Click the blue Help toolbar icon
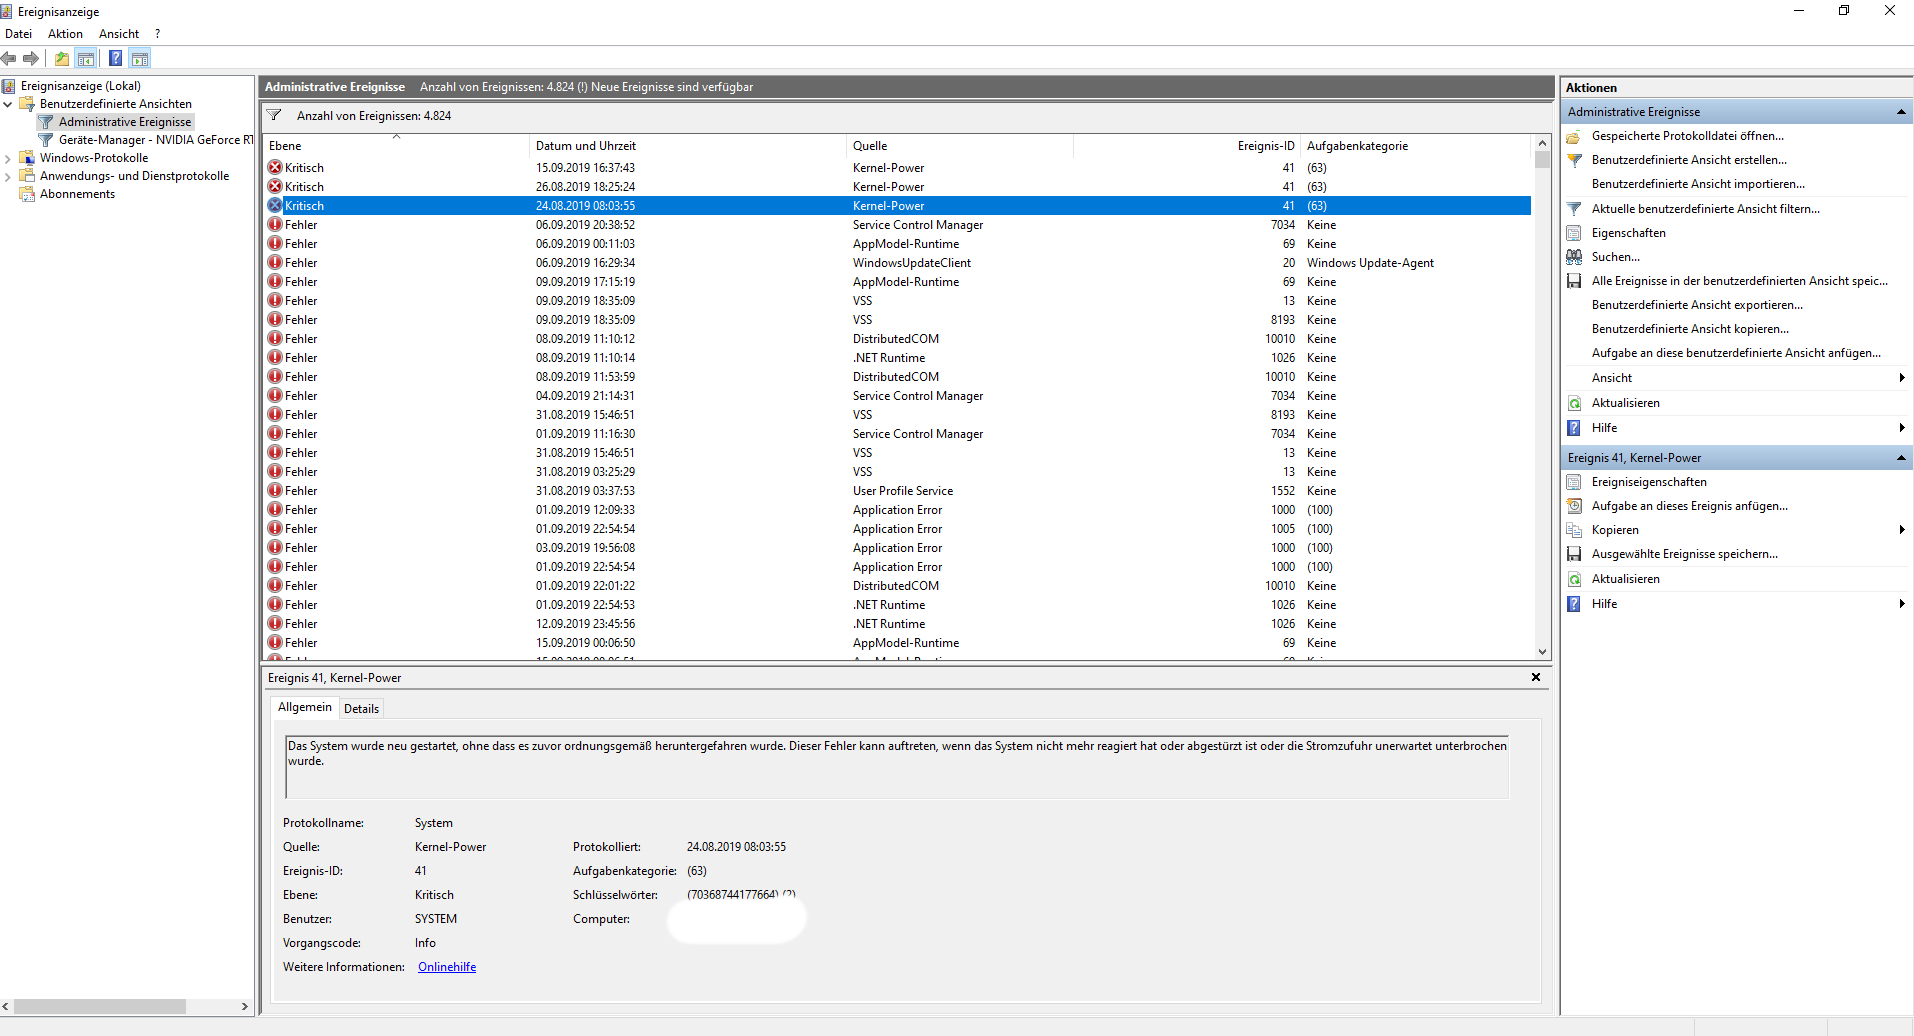1914x1036 pixels. (x=116, y=58)
